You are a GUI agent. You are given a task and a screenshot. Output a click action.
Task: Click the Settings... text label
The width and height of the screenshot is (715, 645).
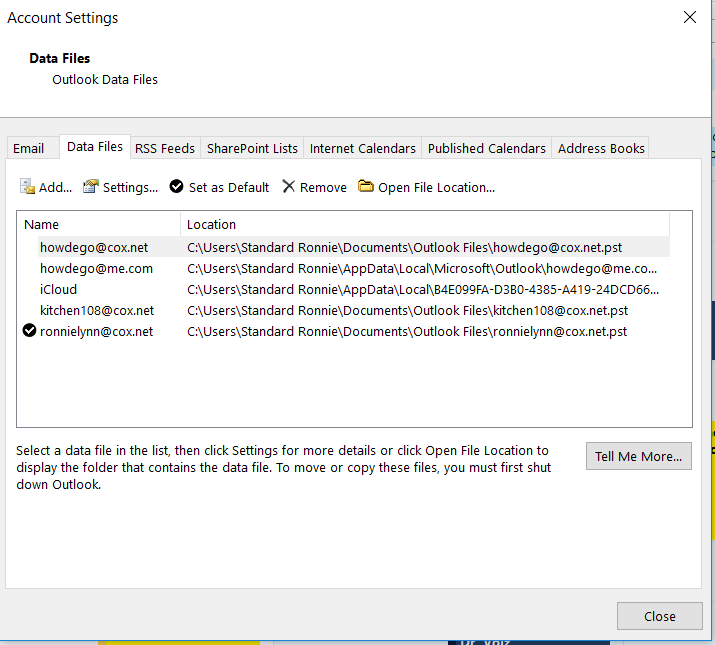point(130,187)
